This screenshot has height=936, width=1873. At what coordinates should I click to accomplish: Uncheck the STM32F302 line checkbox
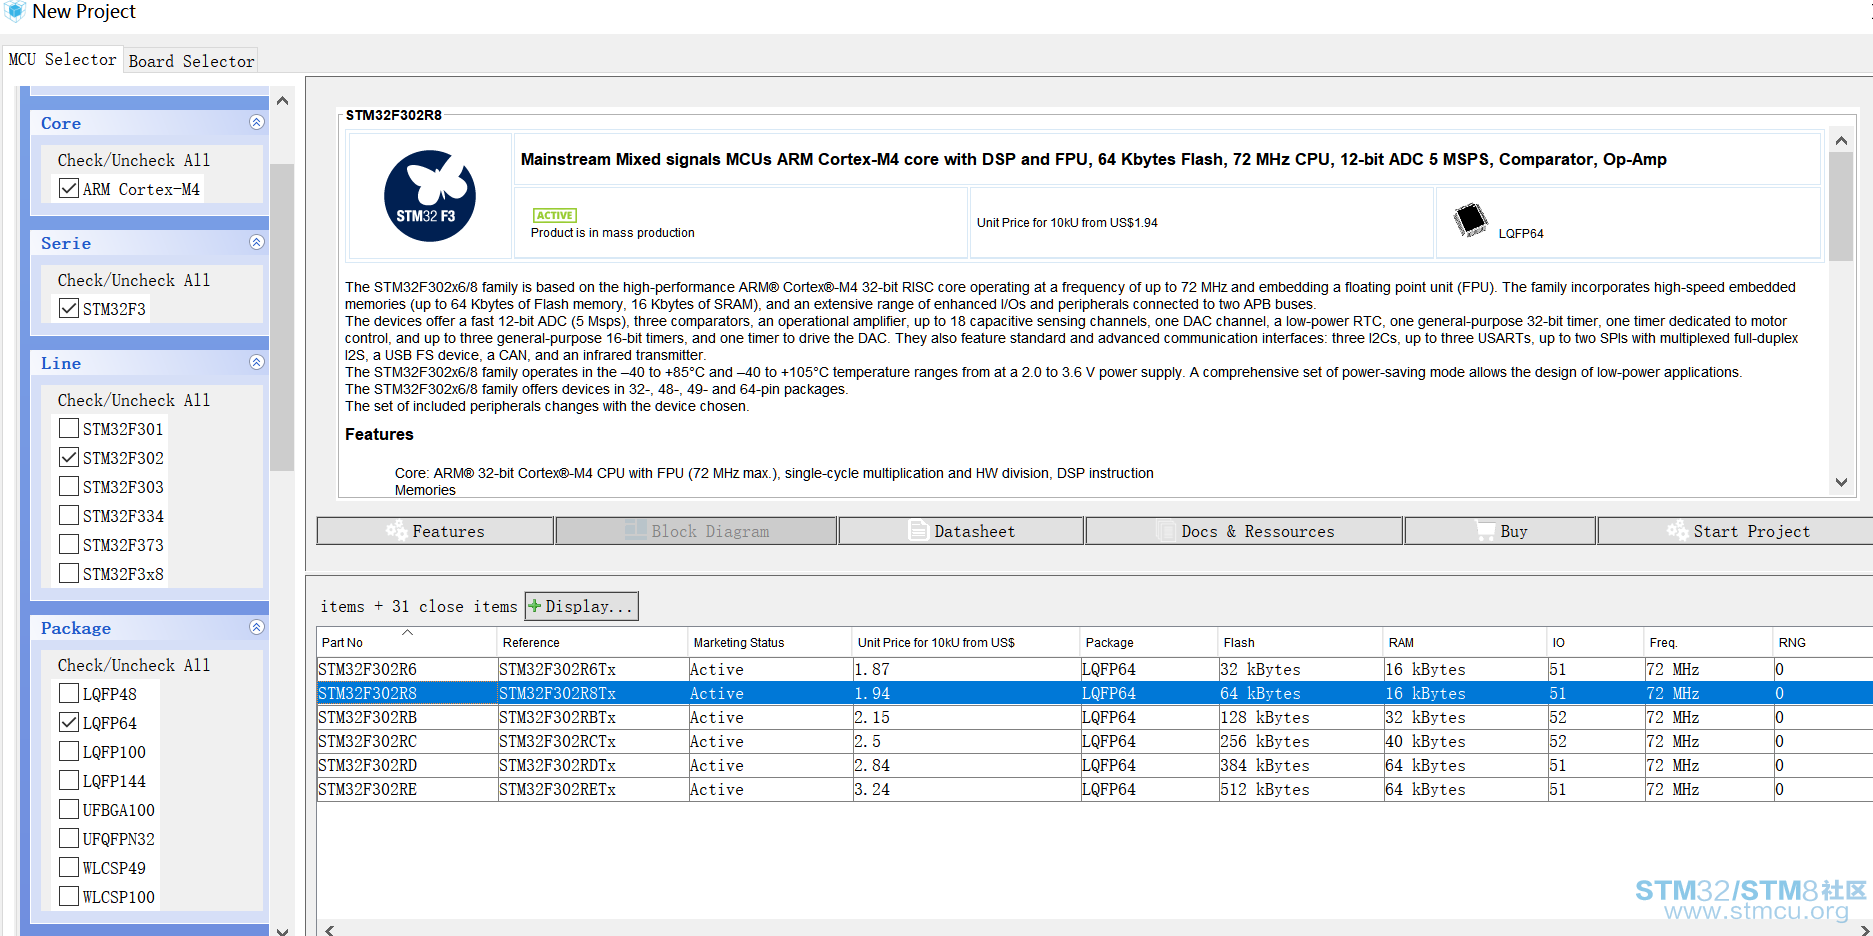(69, 457)
